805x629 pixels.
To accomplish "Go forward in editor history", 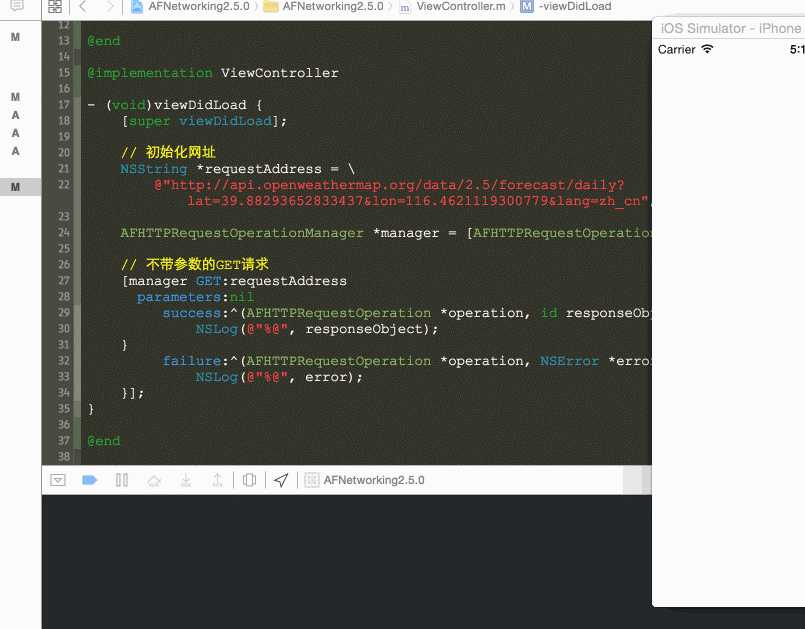I will coord(109,6).
